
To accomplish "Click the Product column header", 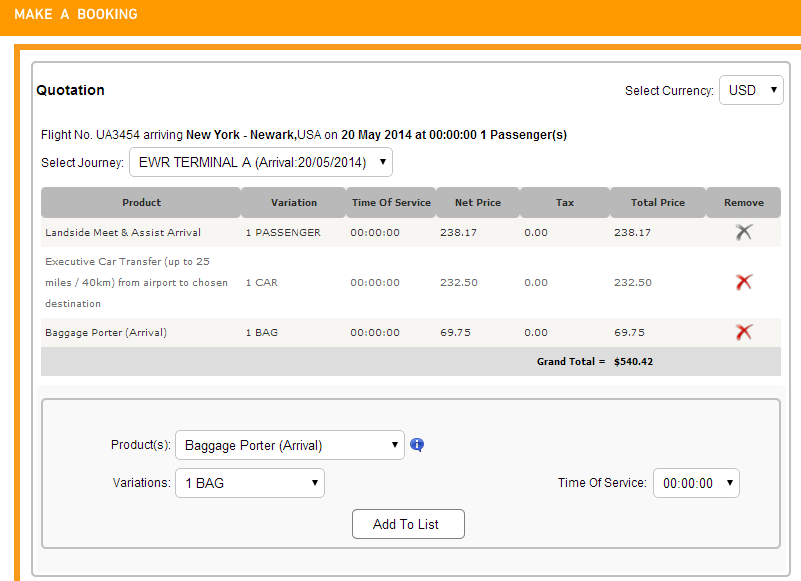I will [x=141, y=202].
